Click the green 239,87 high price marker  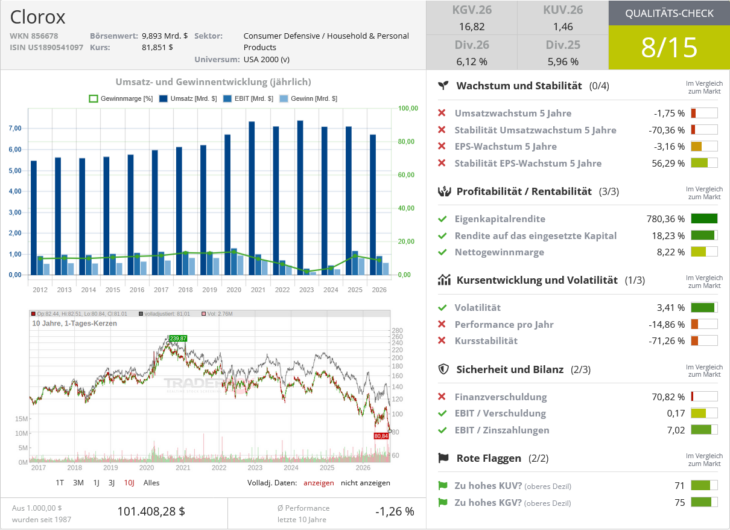tap(178, 338)
